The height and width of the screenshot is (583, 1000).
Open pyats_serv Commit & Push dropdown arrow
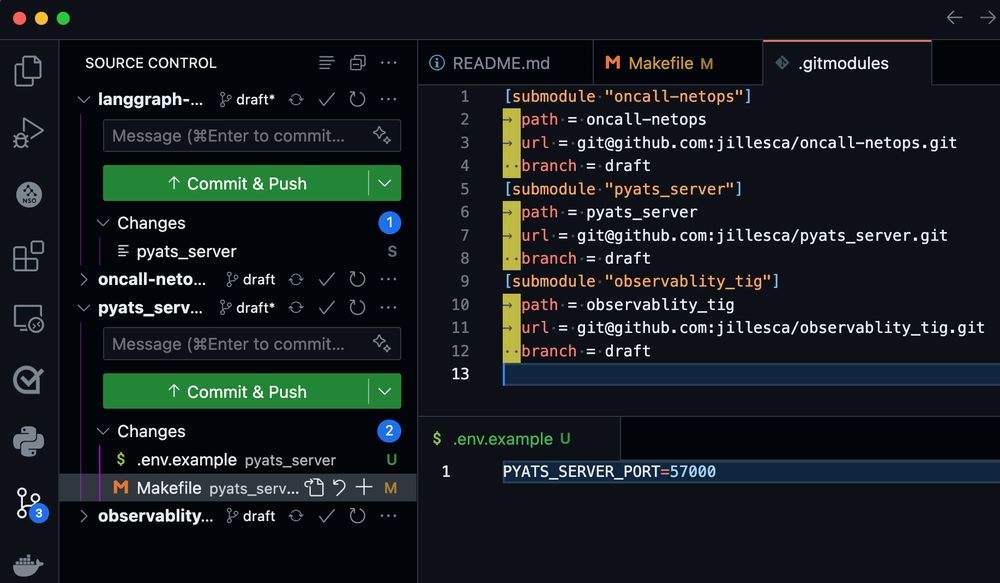385,391
